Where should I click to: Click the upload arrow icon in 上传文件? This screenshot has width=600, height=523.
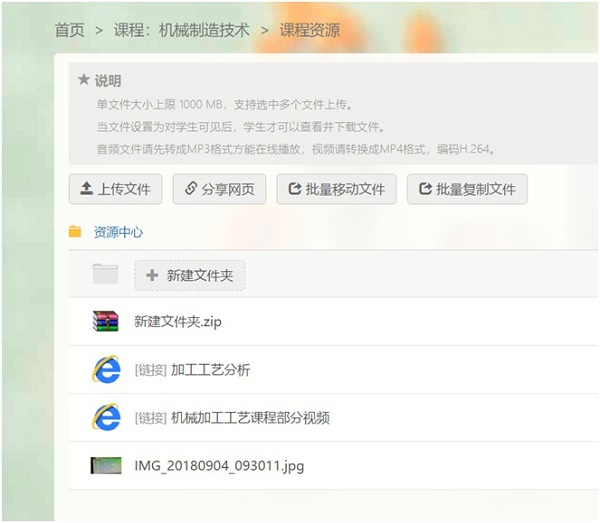[86, 189]
